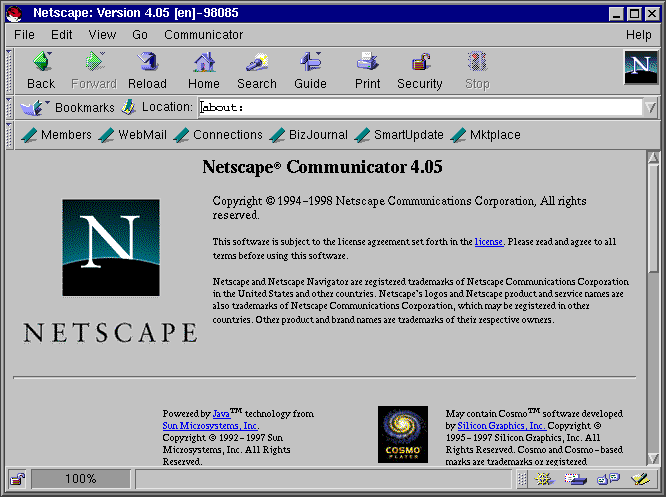Viewport: 666px width, 497px height.
Task: Open the Search toolbar button
Action: coord(257,71)
